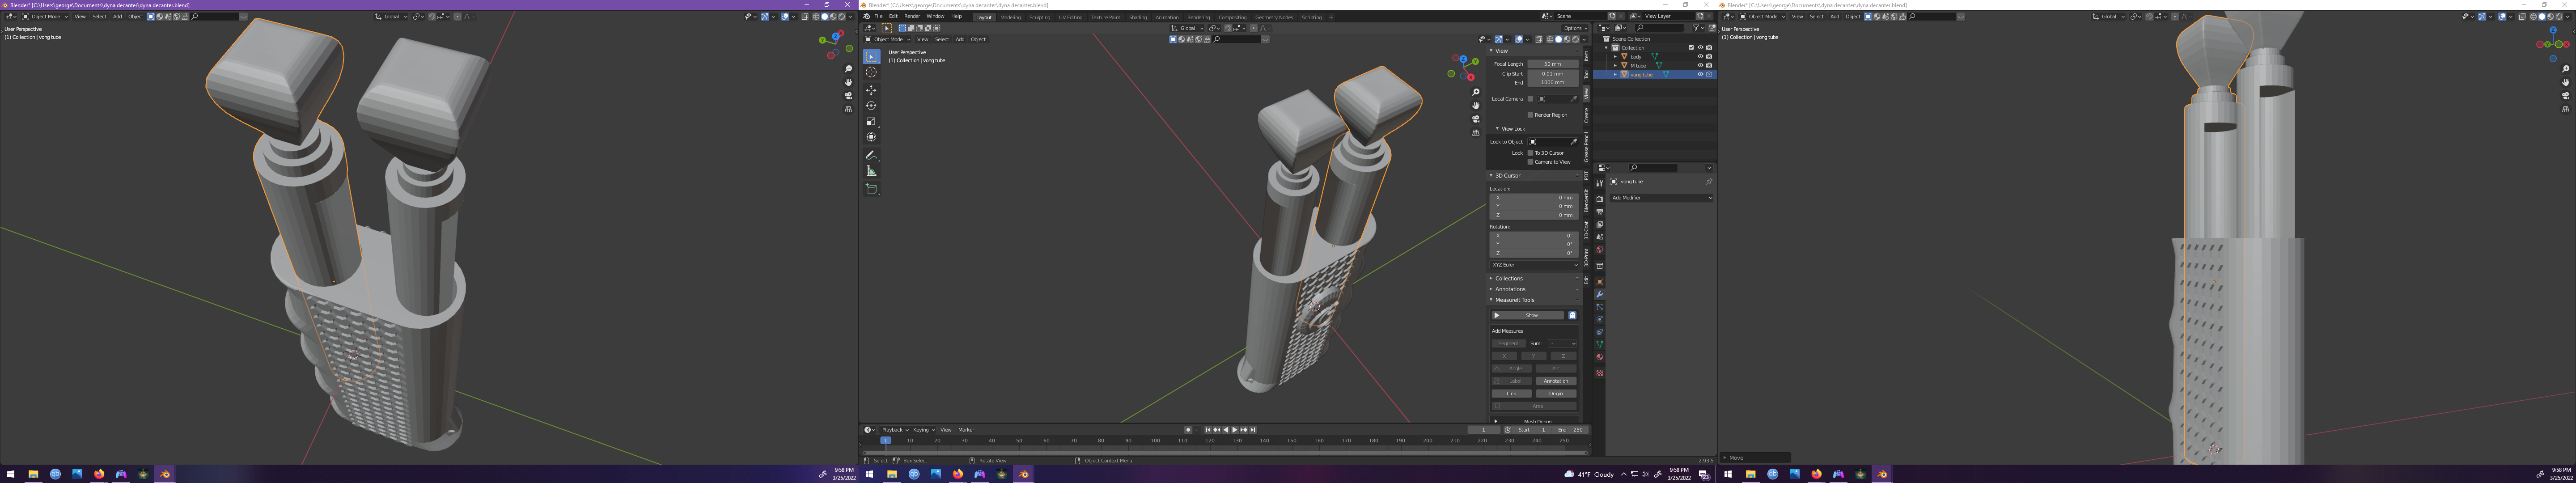Open the Render menu
Viewport: 2576px width, 483px height.
(911, 16)
